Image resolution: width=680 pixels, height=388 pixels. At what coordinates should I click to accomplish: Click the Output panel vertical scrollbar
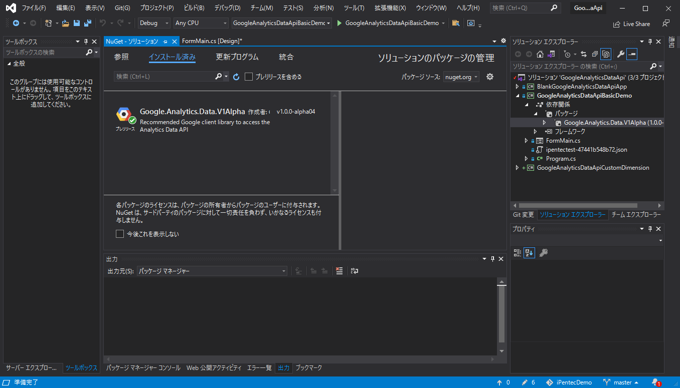coord(502,314)
